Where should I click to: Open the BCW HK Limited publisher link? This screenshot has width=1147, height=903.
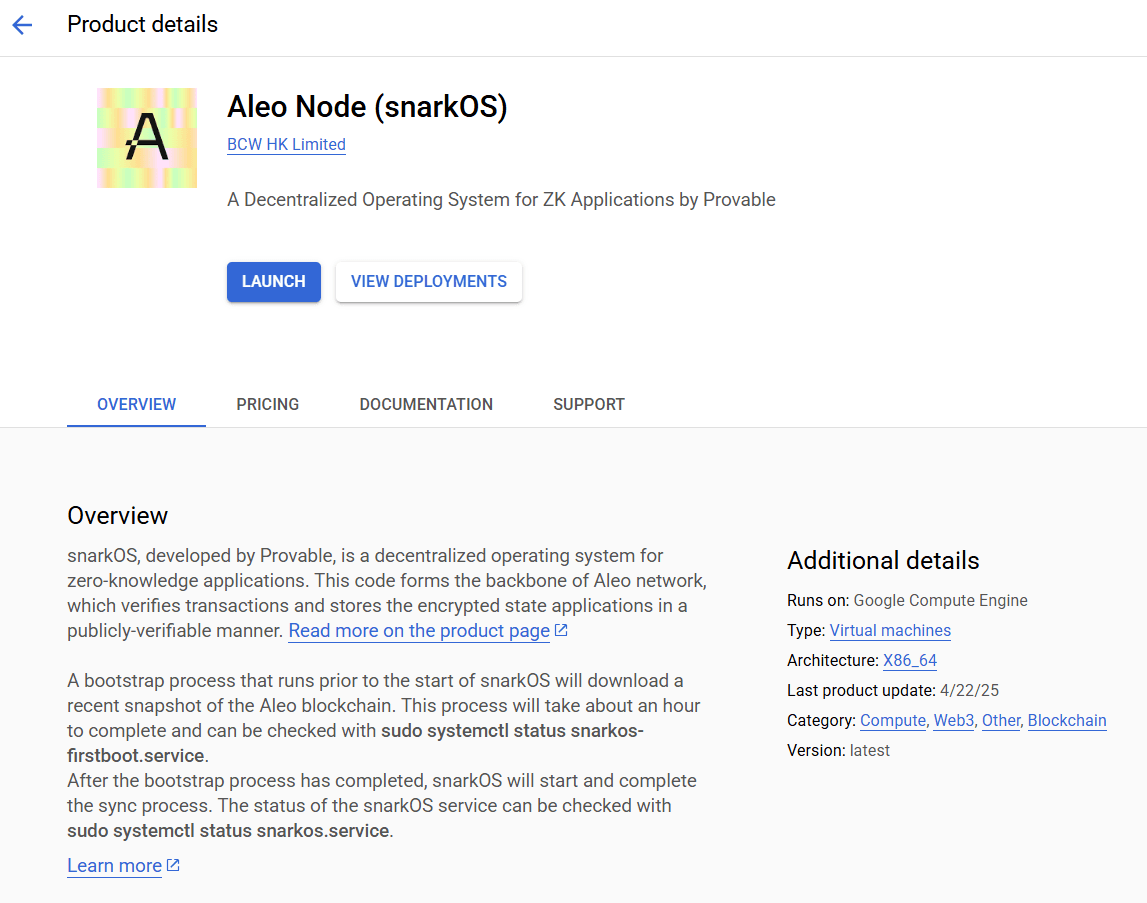point(286,144)
